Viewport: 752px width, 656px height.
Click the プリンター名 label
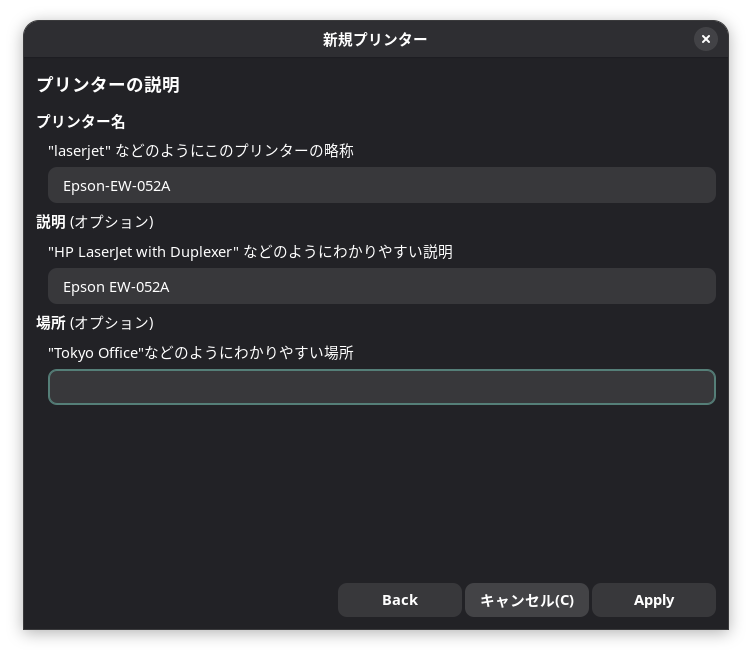click(x=81, y=121)
